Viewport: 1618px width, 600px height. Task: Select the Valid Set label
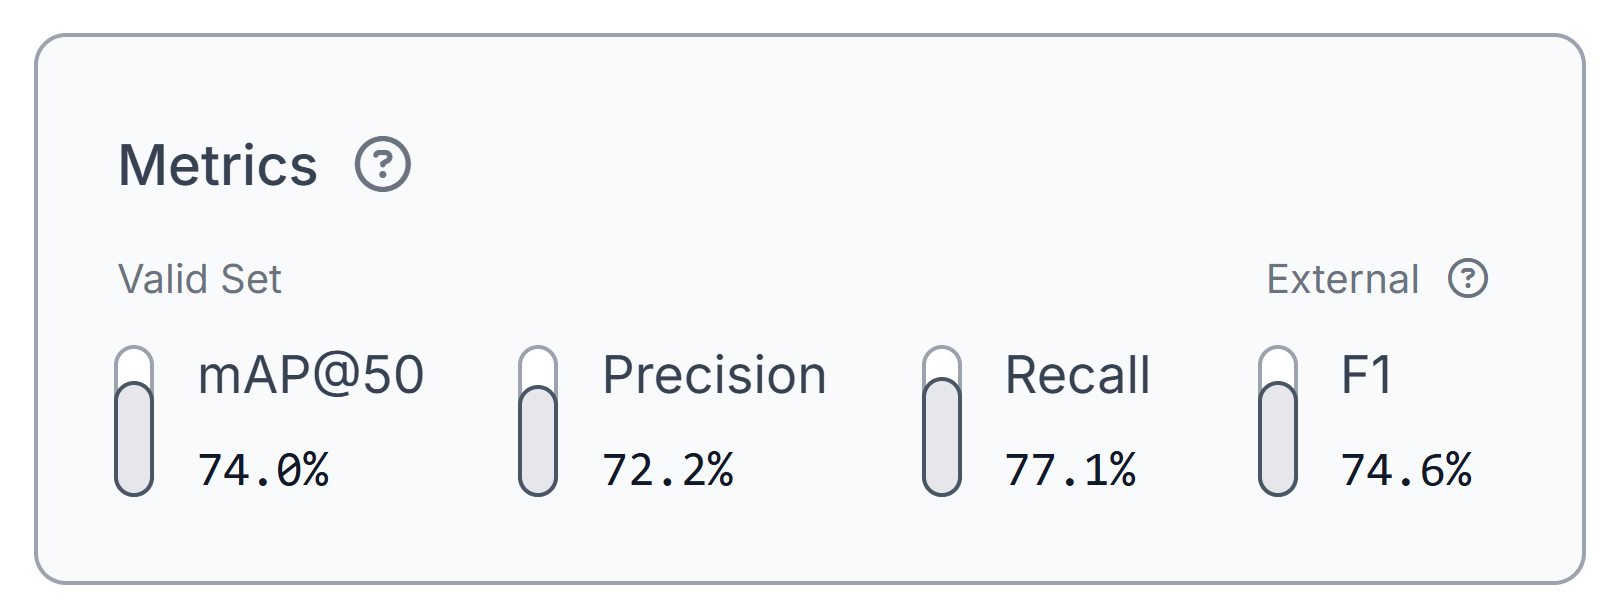(200, 279)
